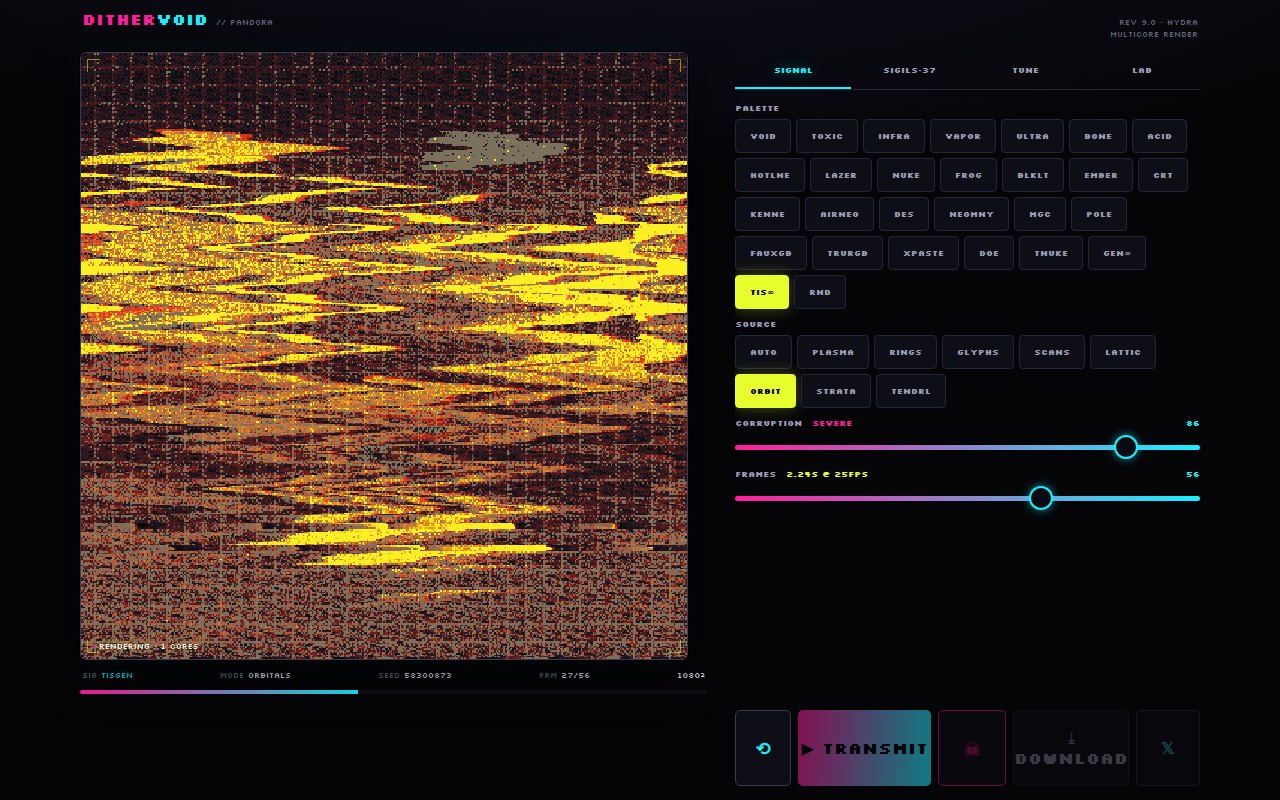Go to the TUNE tab
The image size is (1280, 800).
click(x=1026, y=71)
